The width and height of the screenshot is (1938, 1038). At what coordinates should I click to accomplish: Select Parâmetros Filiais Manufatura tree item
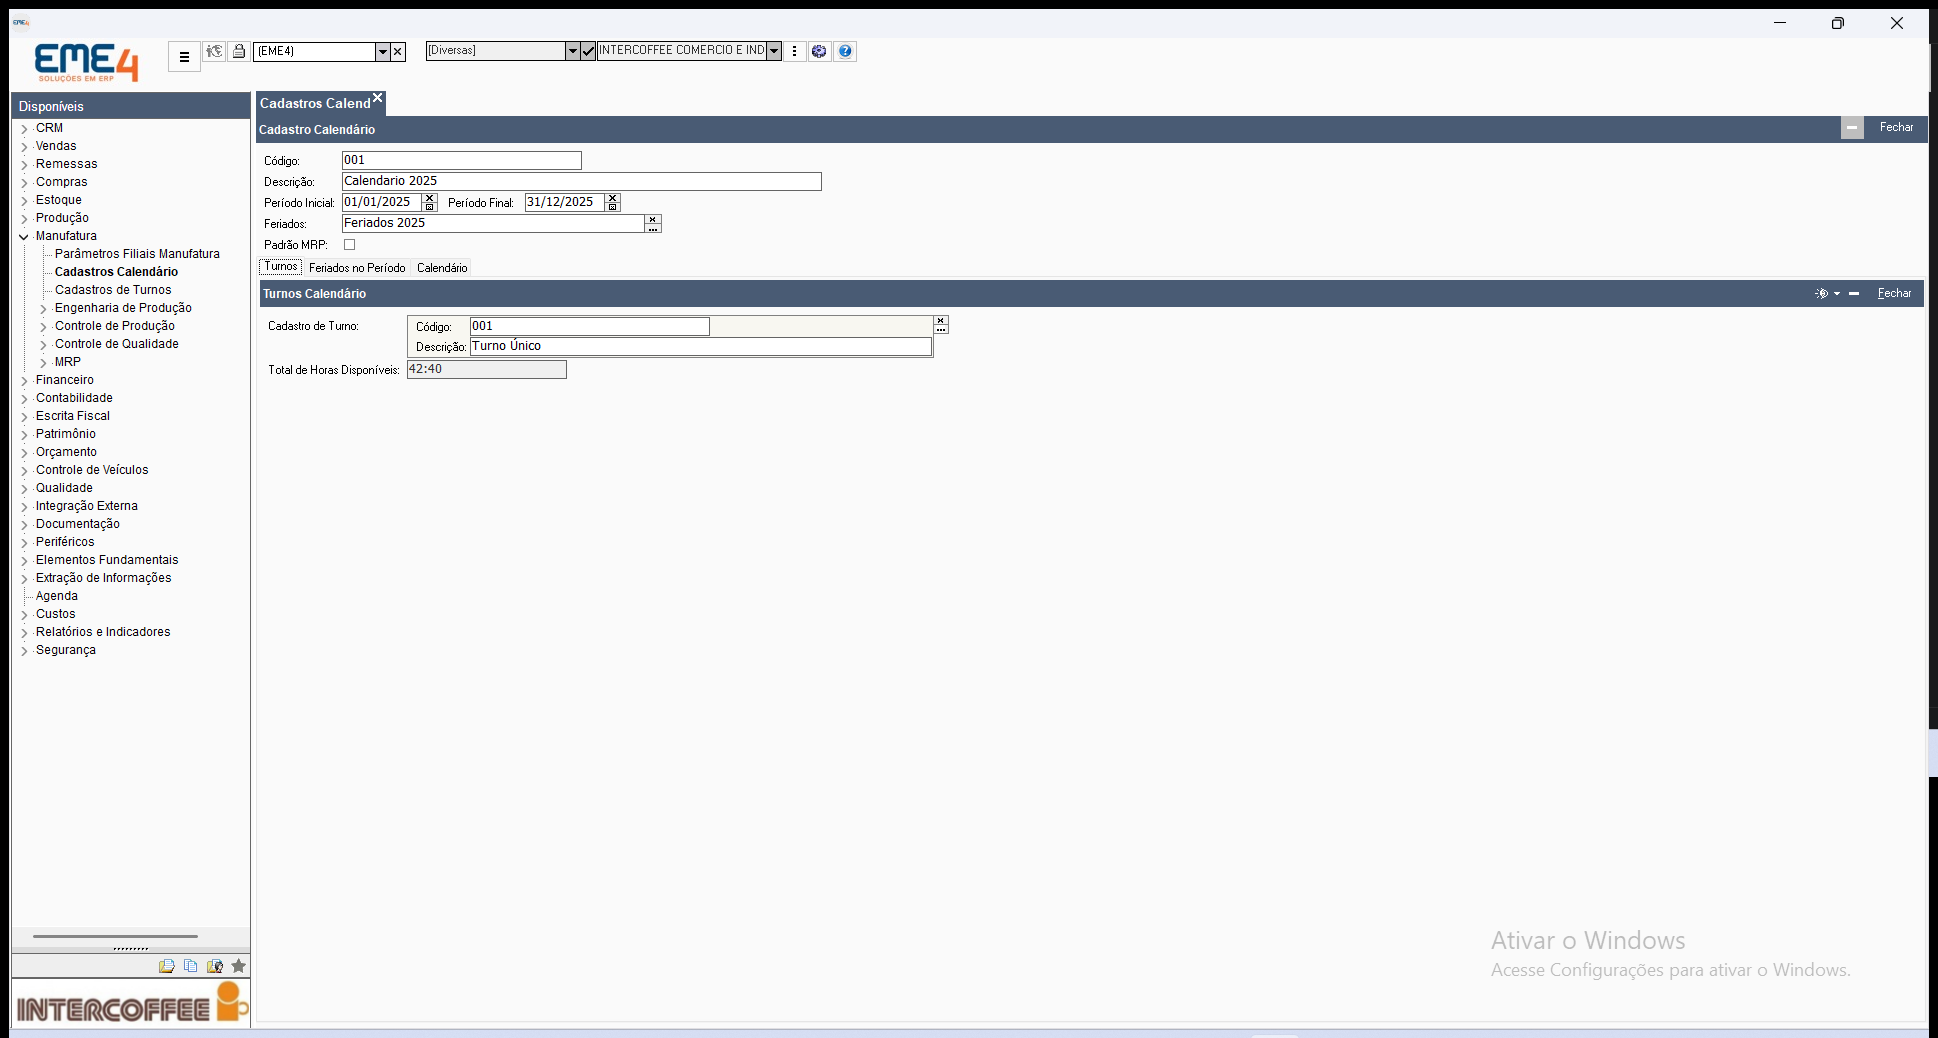coord(137,254)
